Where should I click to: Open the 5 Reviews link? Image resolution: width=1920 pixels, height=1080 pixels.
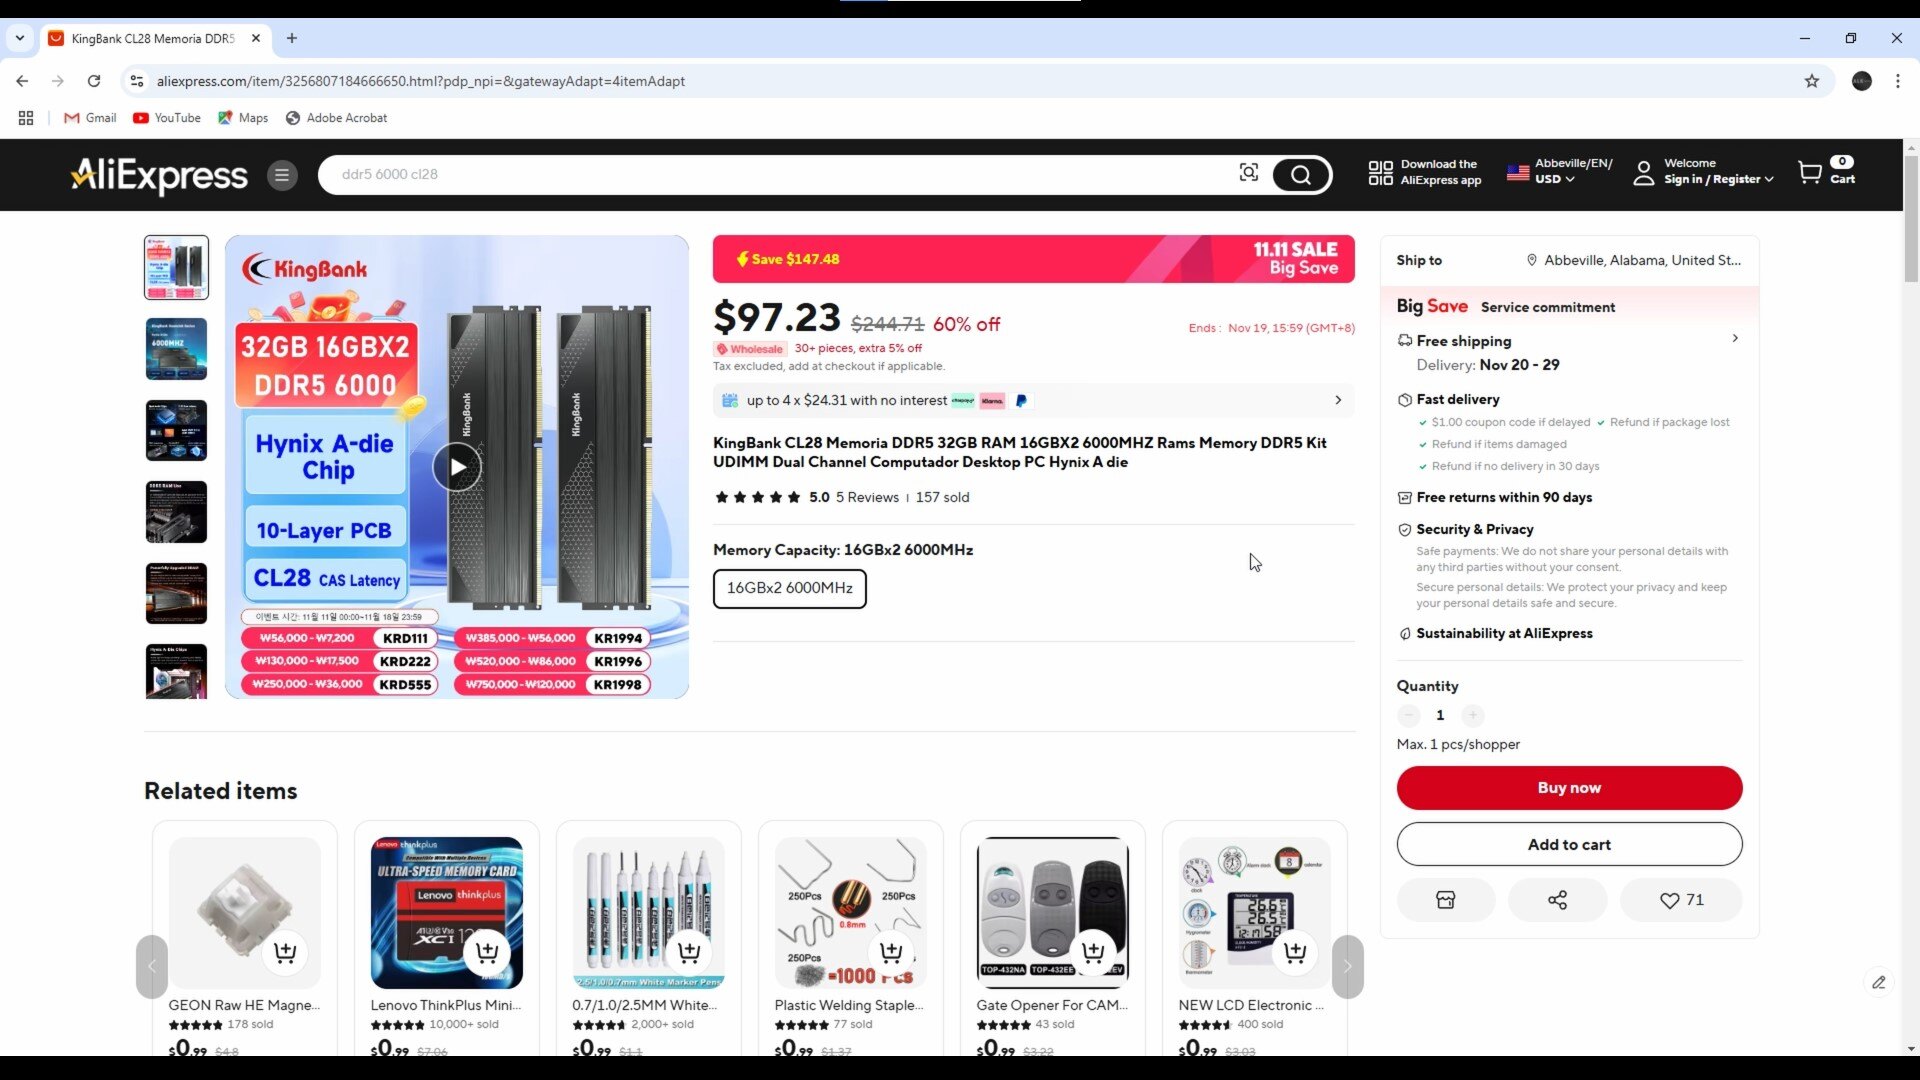coord(867,497)
